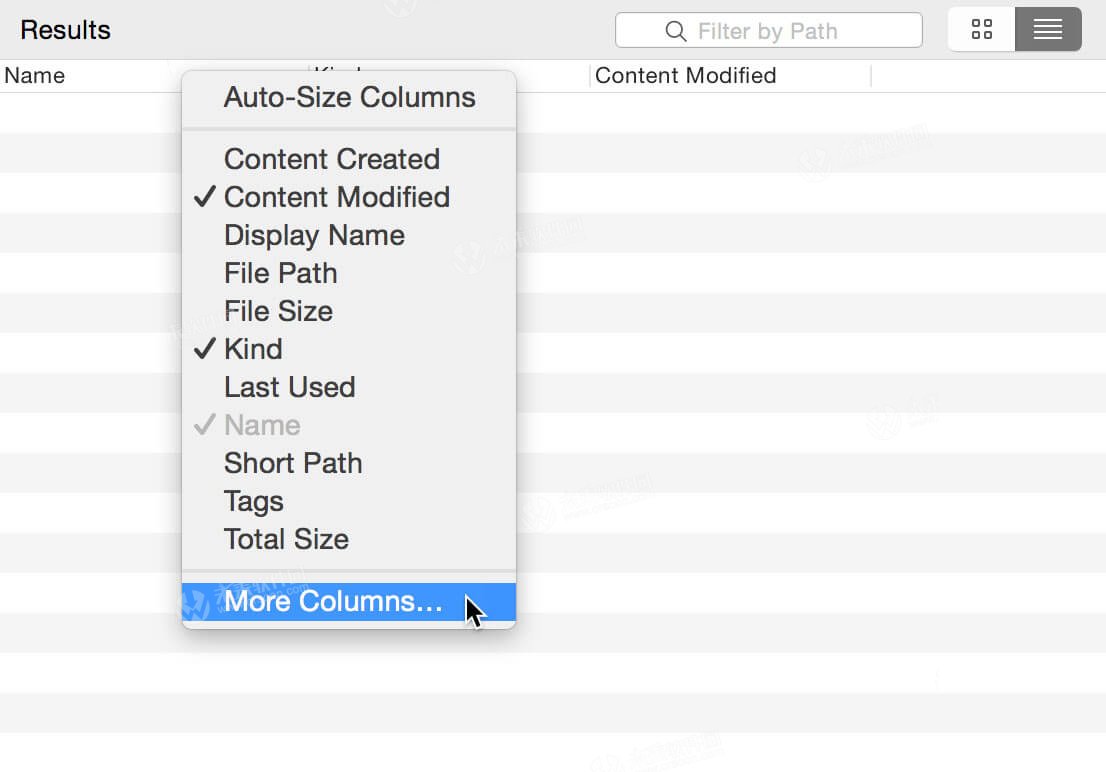Show the Short Path column

click(x=292, y=463)
